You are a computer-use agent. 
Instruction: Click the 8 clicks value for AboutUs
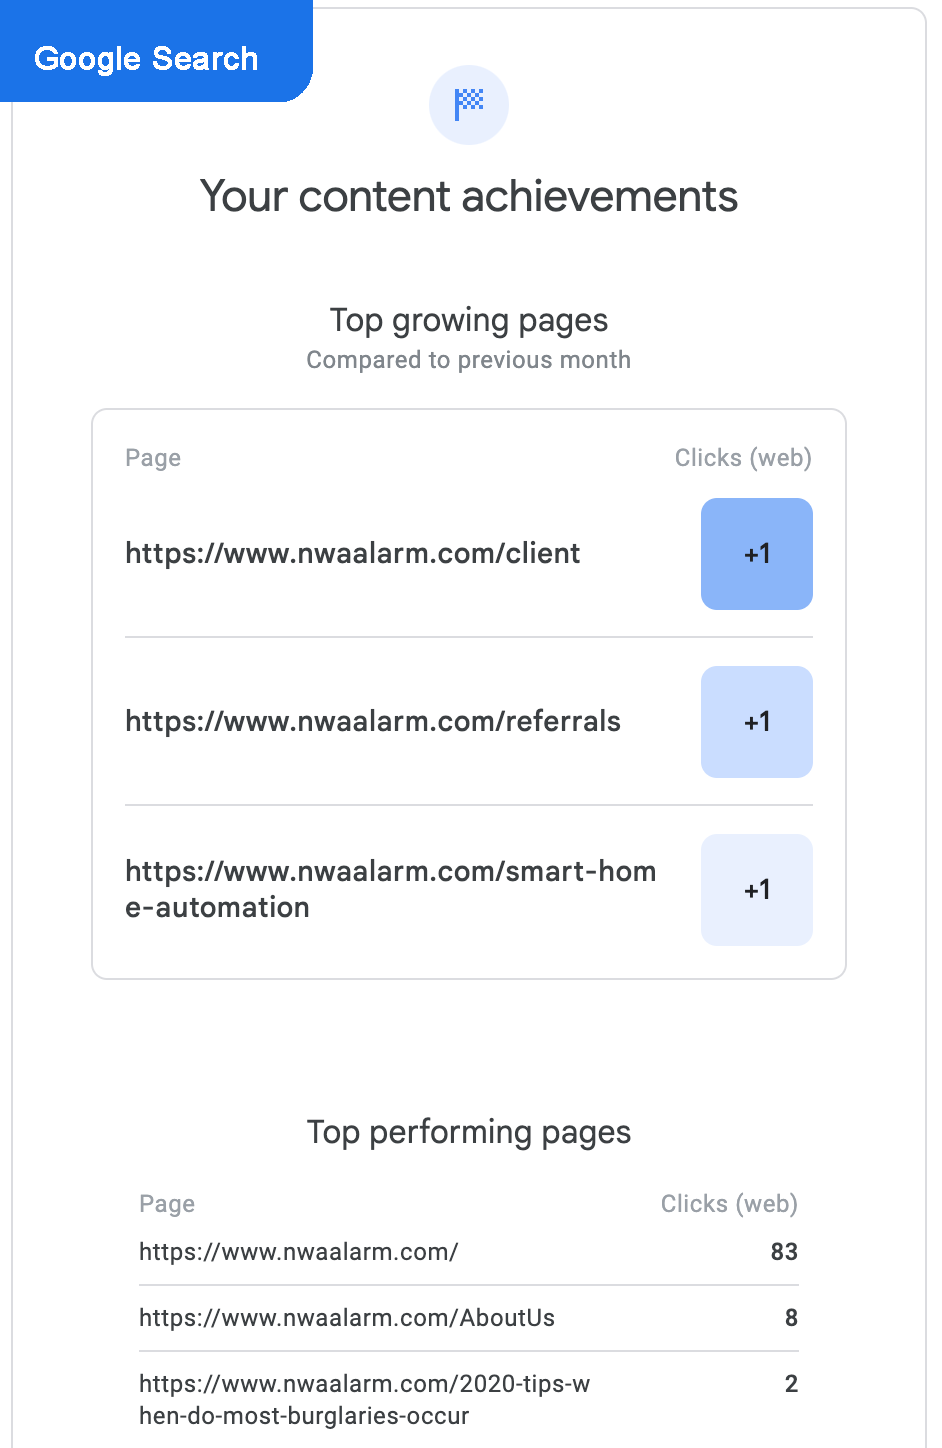click(791, 1318)
